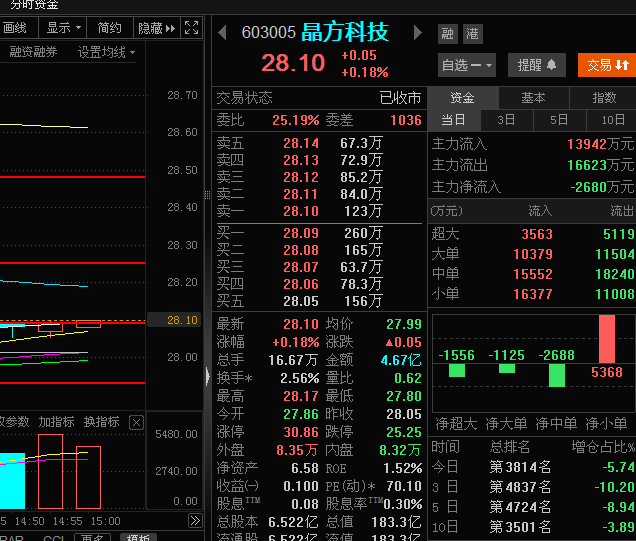Click the orange 交易 trade button
The width and height of the screenshot is (636, 541).
[x=607, y=65]
